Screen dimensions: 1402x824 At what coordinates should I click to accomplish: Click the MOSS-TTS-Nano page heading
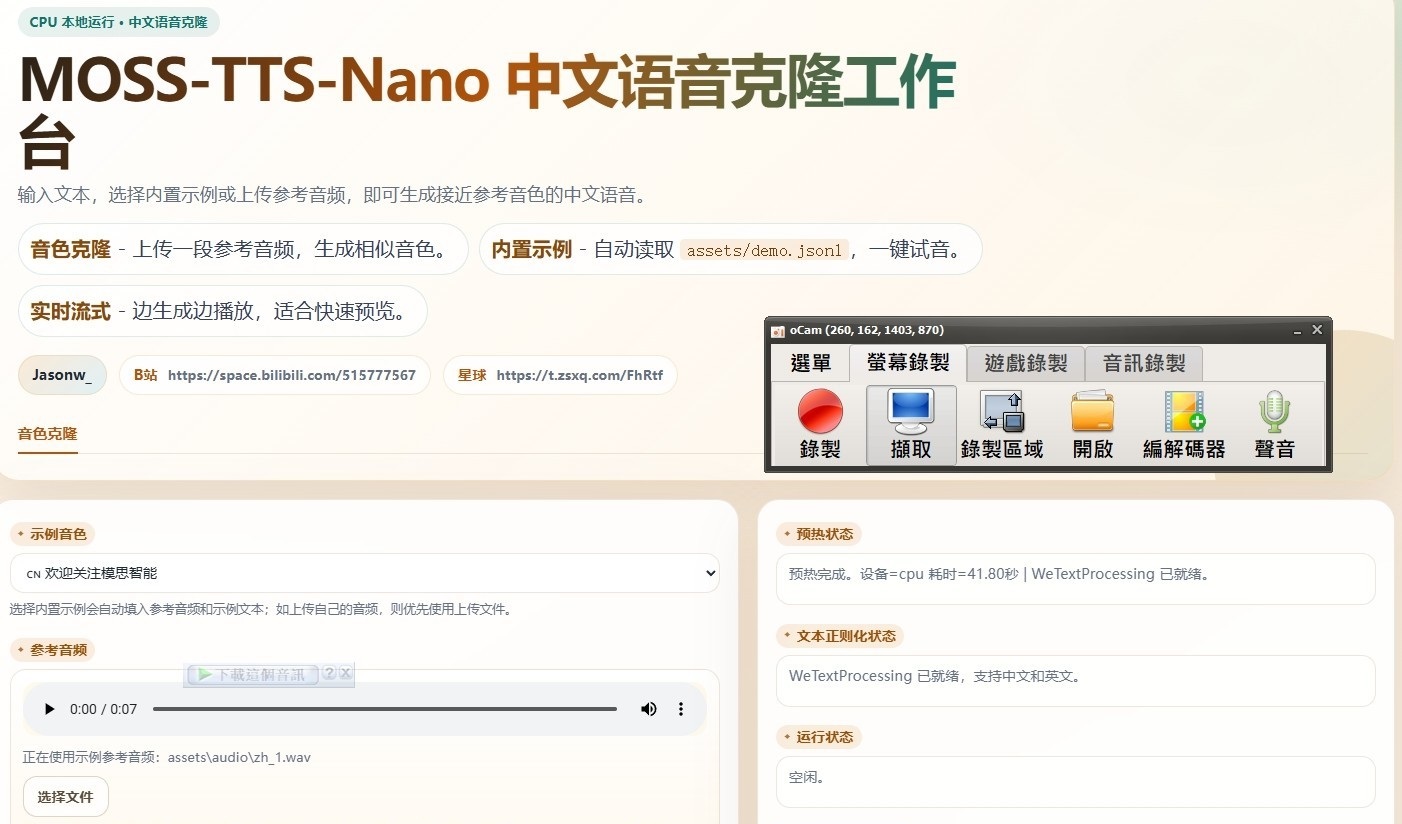pyautogui.click(x=487, y=110)
